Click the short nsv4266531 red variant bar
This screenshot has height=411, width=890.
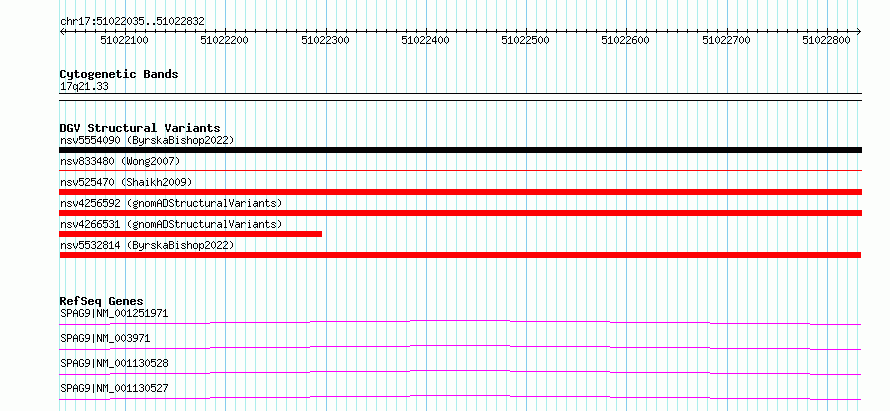tap(191, 234)
